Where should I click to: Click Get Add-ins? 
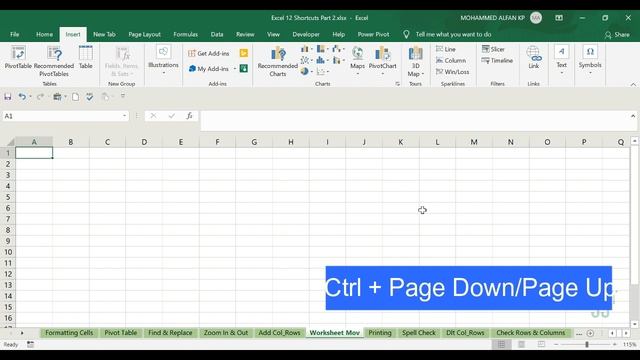pos(209,53)
